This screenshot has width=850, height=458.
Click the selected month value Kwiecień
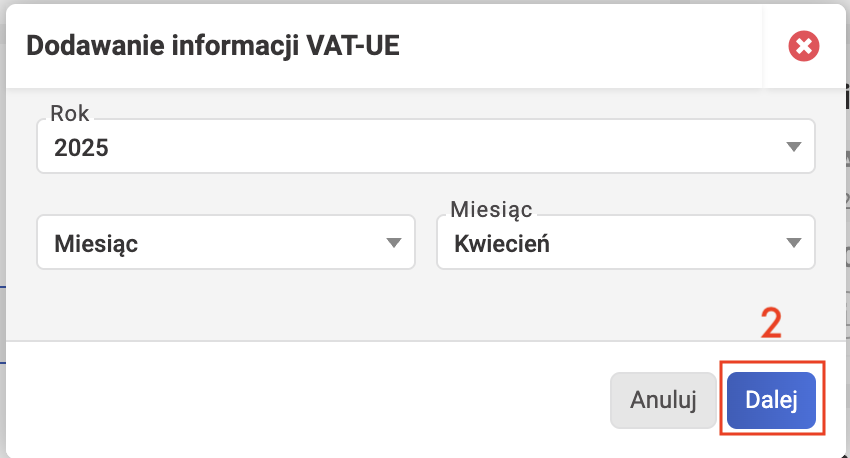pyautogui.click(x=501, y=244)
